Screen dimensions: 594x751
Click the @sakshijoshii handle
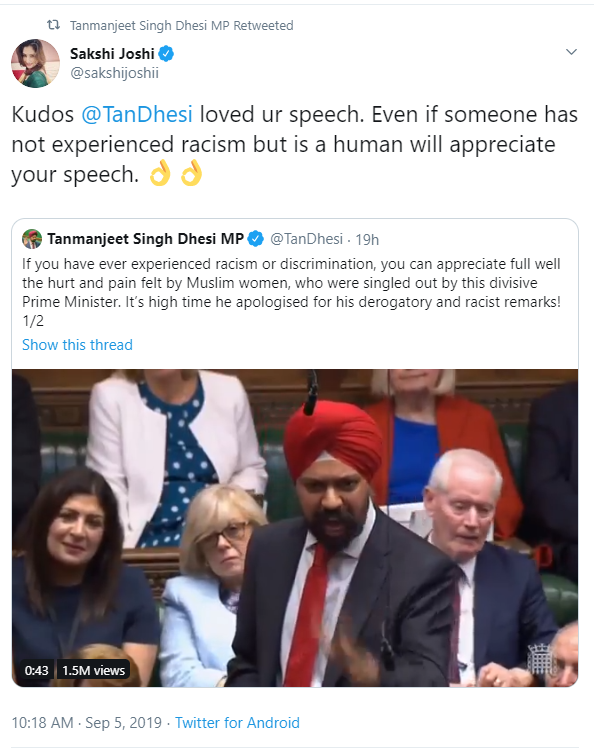[x=114, y=73]
